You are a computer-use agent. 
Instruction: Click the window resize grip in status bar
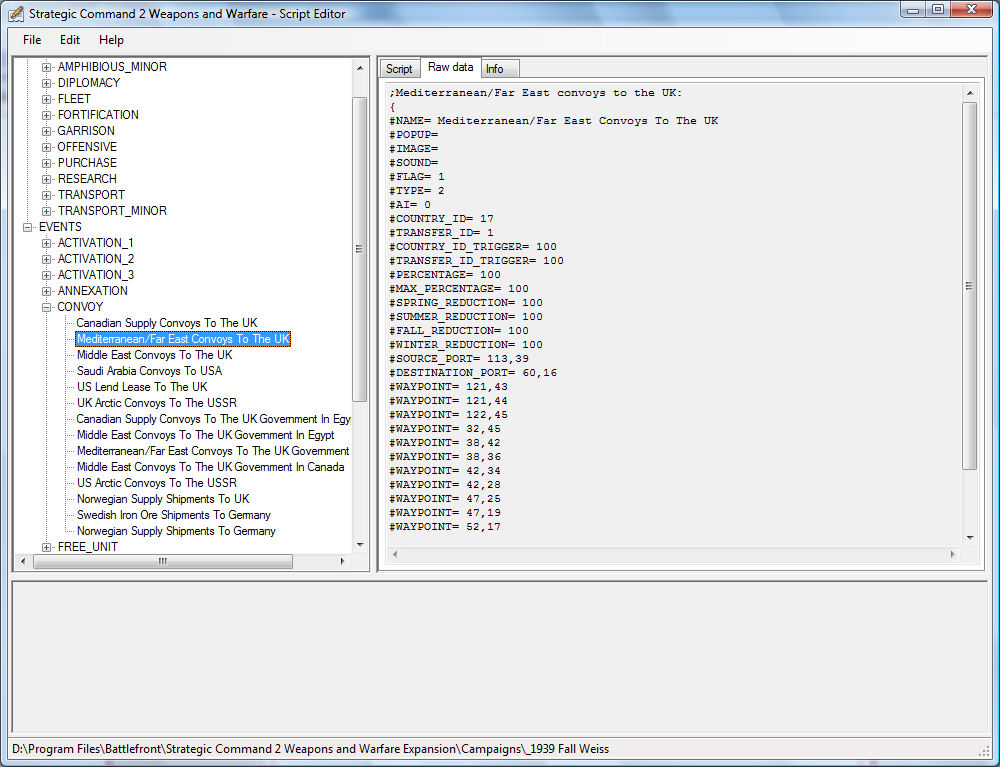pyautogui.click(x=983, y=750)
